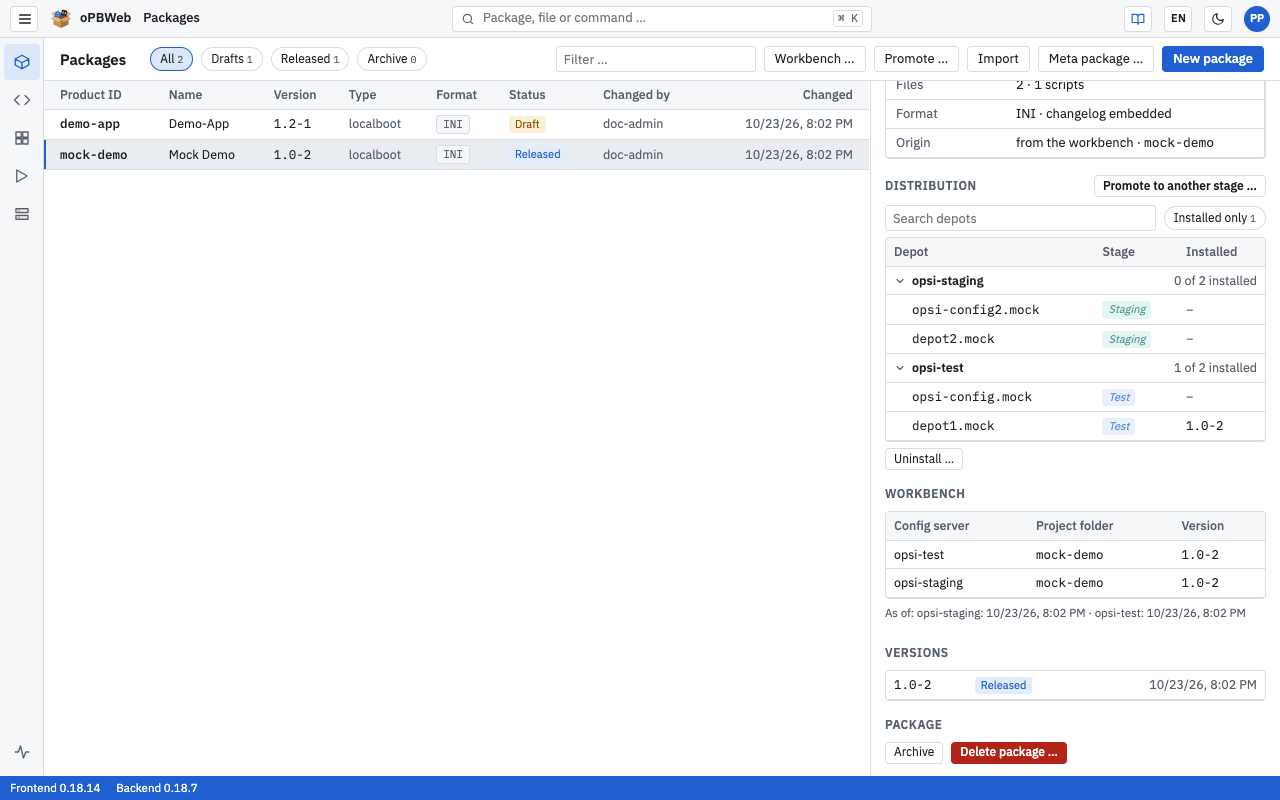Toggle dark mode with the moon icon

pos(1217,18)
